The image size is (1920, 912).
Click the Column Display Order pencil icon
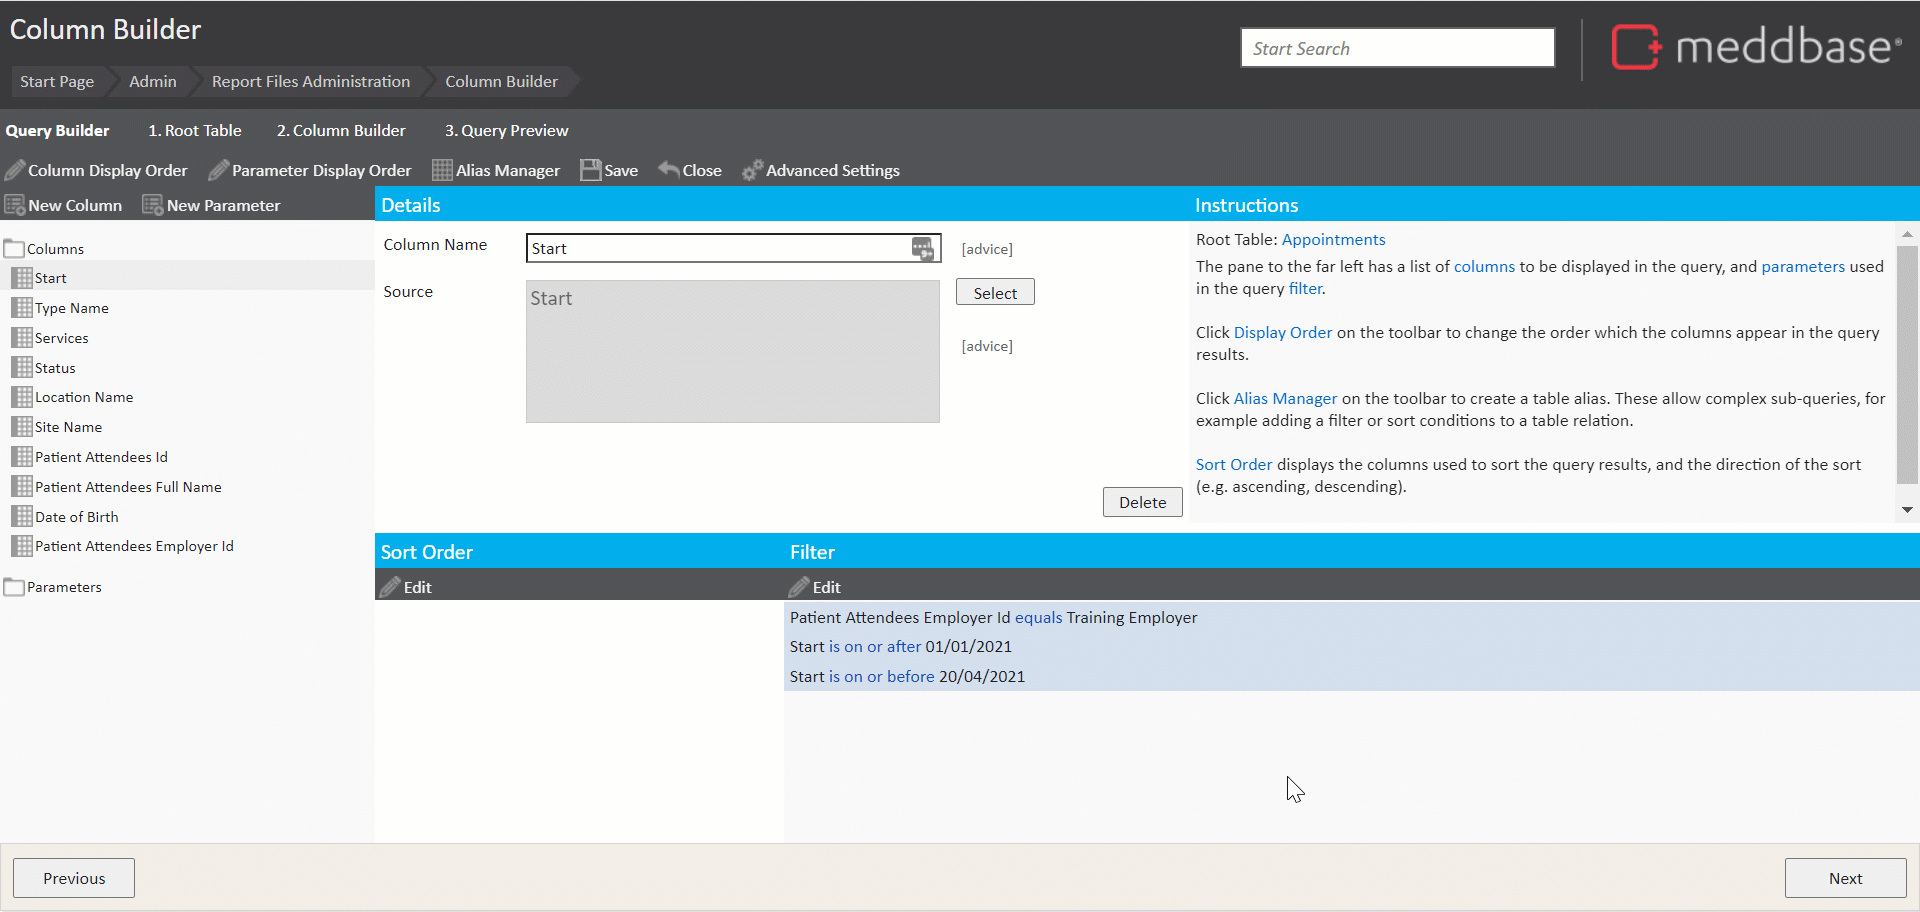[x=15, y=170]
